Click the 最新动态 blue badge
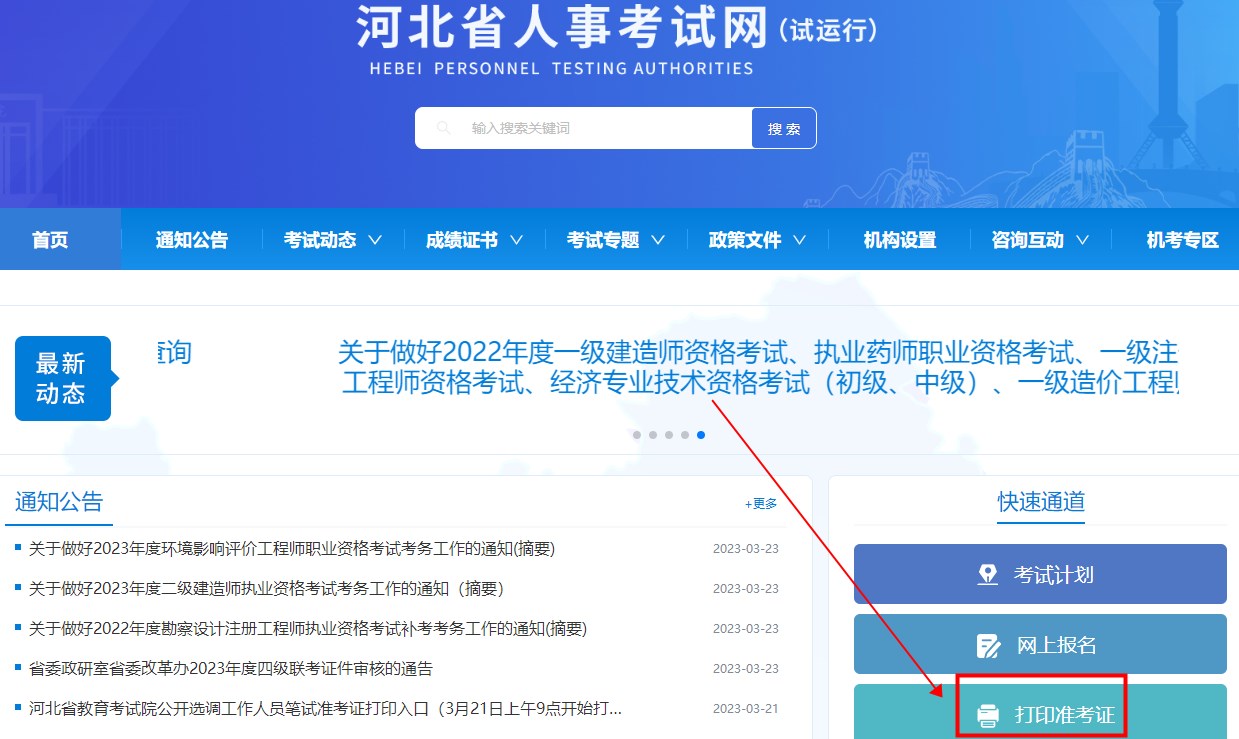 [x=63, y=378]
